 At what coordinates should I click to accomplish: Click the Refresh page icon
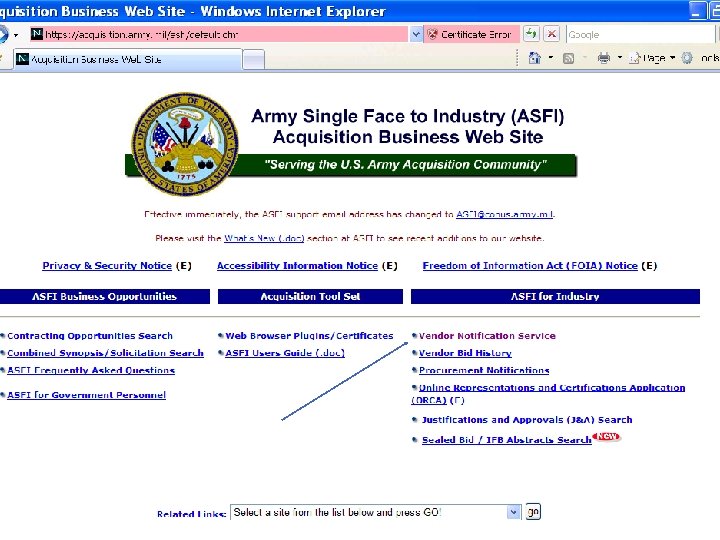coord(531,34)
